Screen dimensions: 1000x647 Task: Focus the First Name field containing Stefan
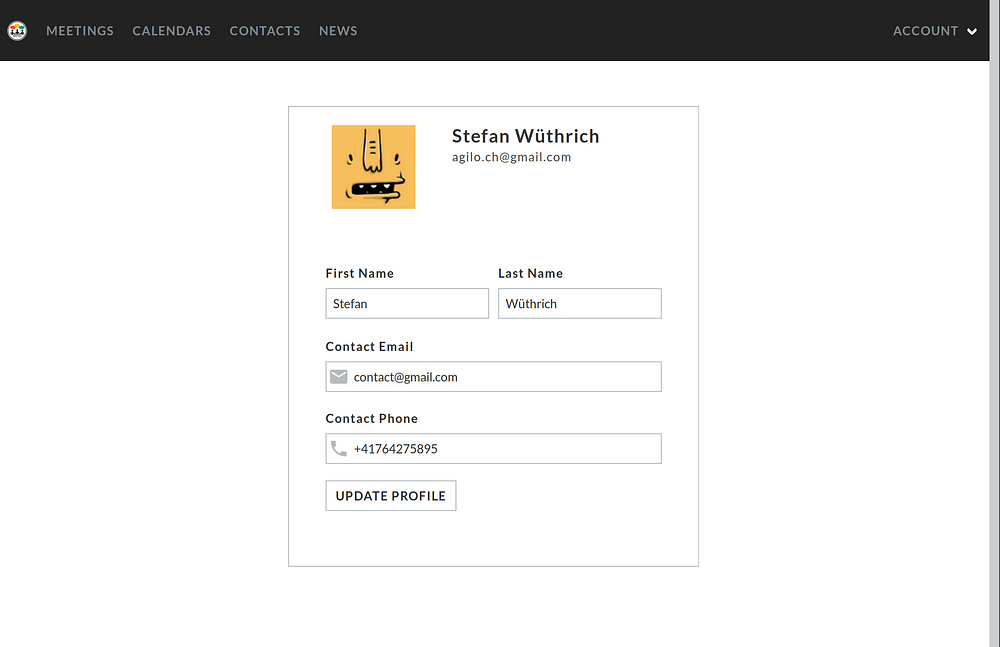(407, 304)
